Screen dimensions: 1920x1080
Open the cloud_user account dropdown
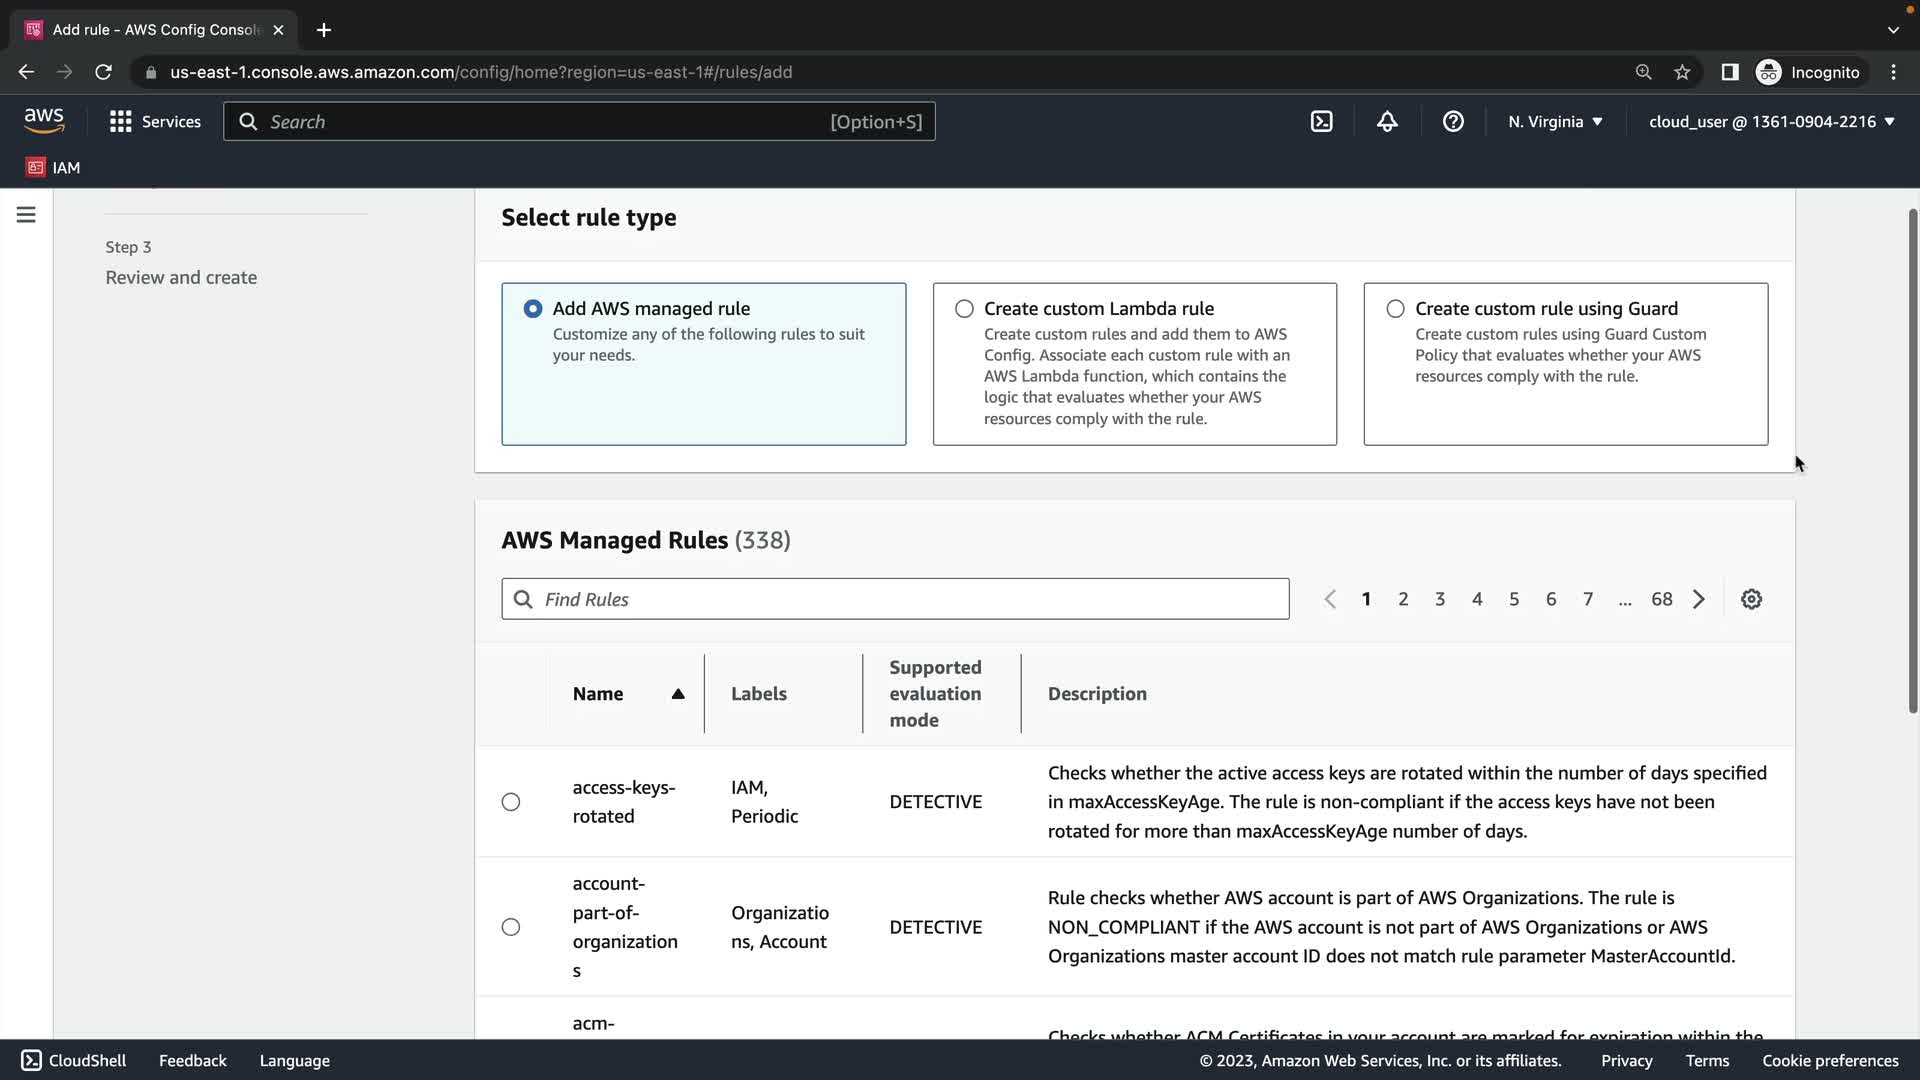tap(1771, 122)
